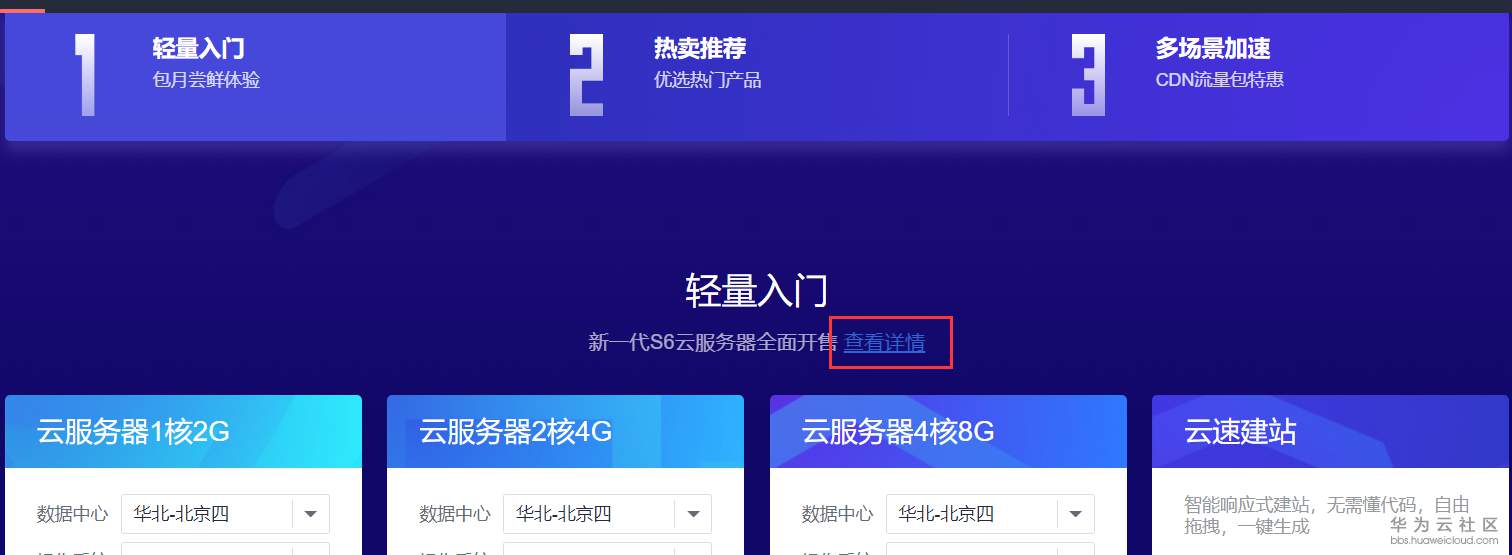Open dropdown arrow for 1核2G data center
This screenshot has width=1512, height=555.
click(310, 514)
